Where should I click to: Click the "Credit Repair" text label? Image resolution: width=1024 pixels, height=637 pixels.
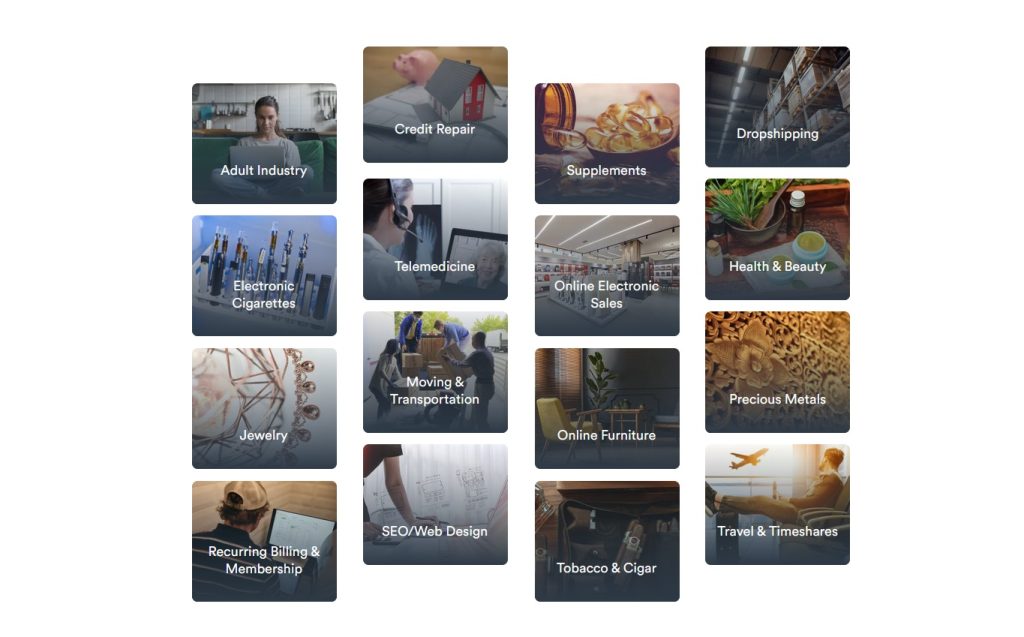coord(434,129)
